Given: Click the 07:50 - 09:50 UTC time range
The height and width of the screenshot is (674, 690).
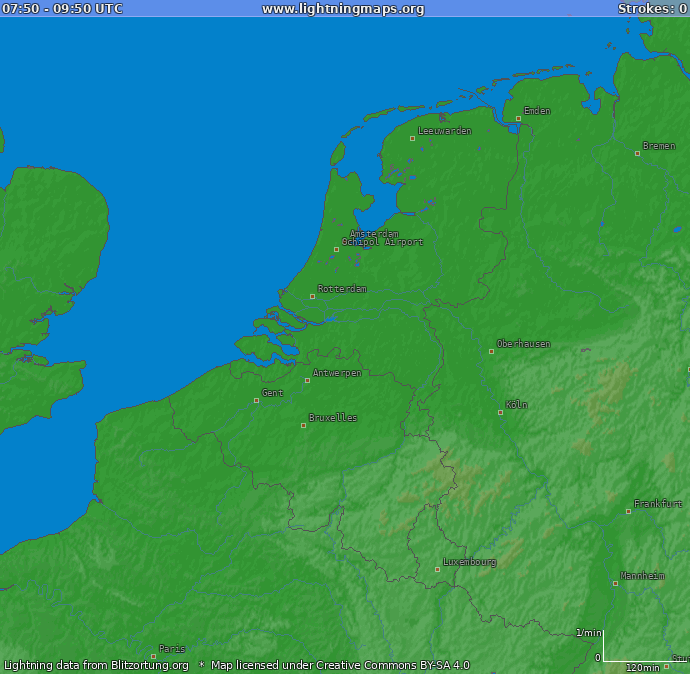Looking at the screenshot, I should coord(62,9).
